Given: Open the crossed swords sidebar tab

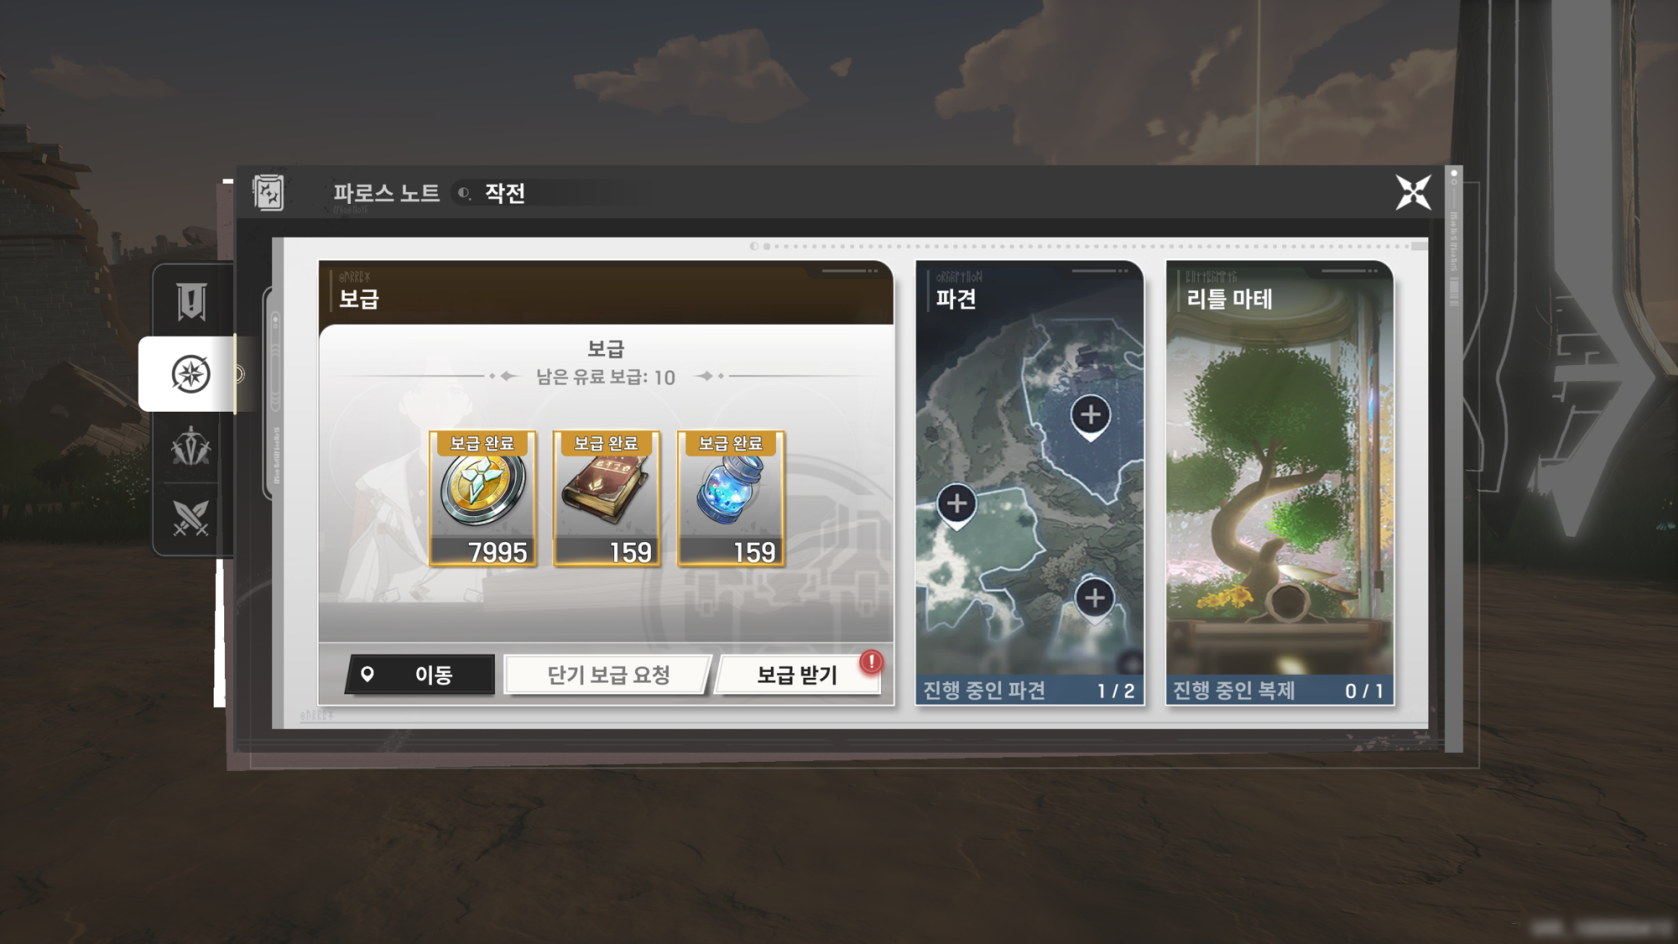Looking at the screenshot, I should click(x=190, y=519).
